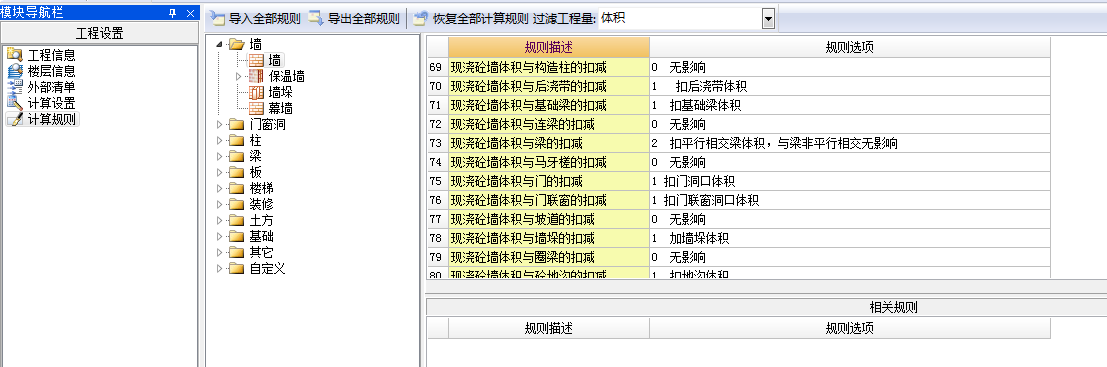Select 工程信息 in navigation list
1107x367 pixels.
pos(52,55)
